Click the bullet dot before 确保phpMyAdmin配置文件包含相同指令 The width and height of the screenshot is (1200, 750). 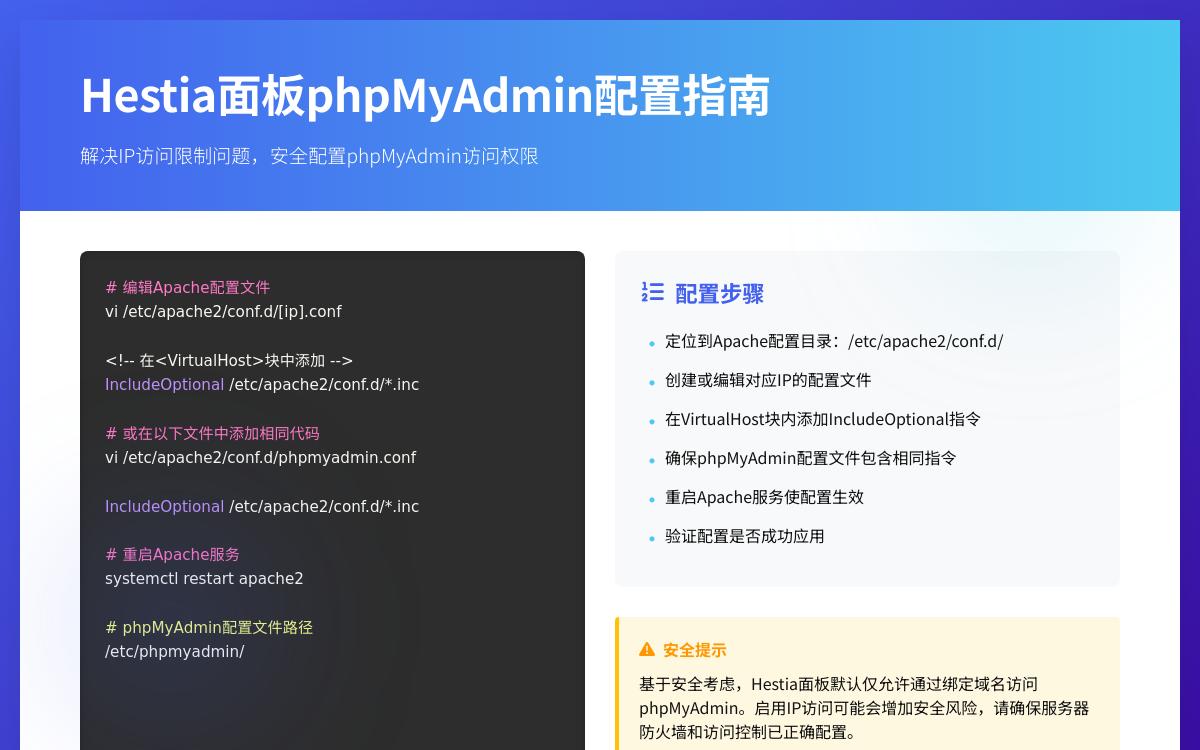[652, 461]
